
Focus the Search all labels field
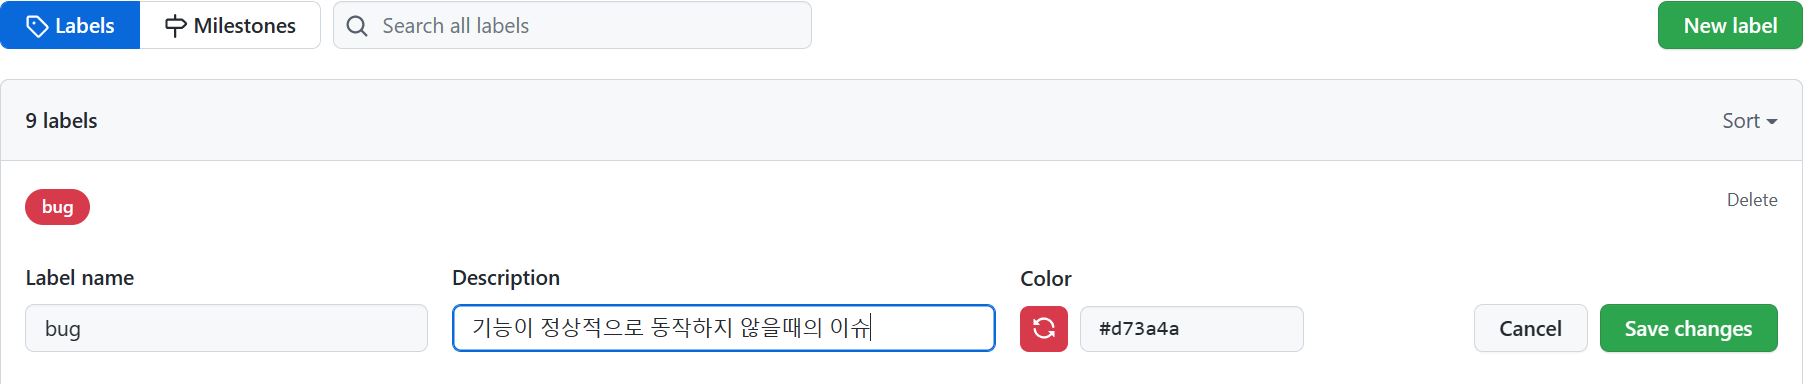[572, 25]
